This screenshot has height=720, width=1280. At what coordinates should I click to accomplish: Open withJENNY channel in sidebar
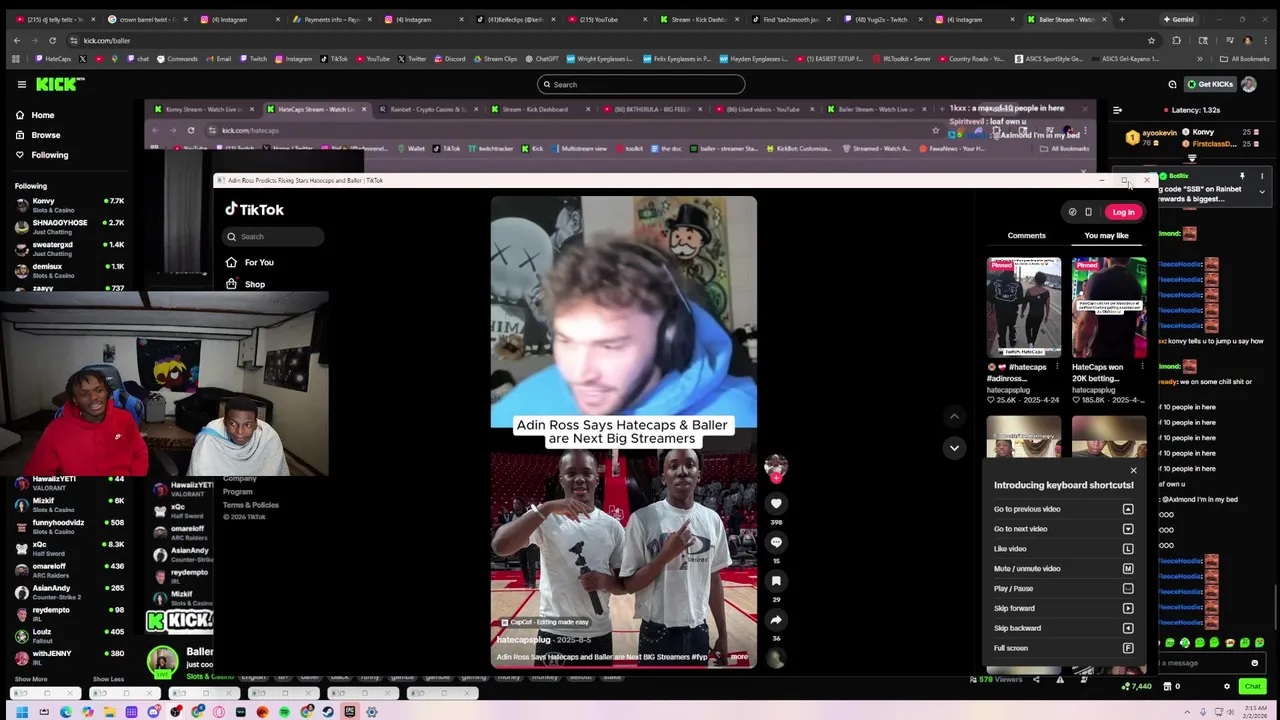pos(68,658)
